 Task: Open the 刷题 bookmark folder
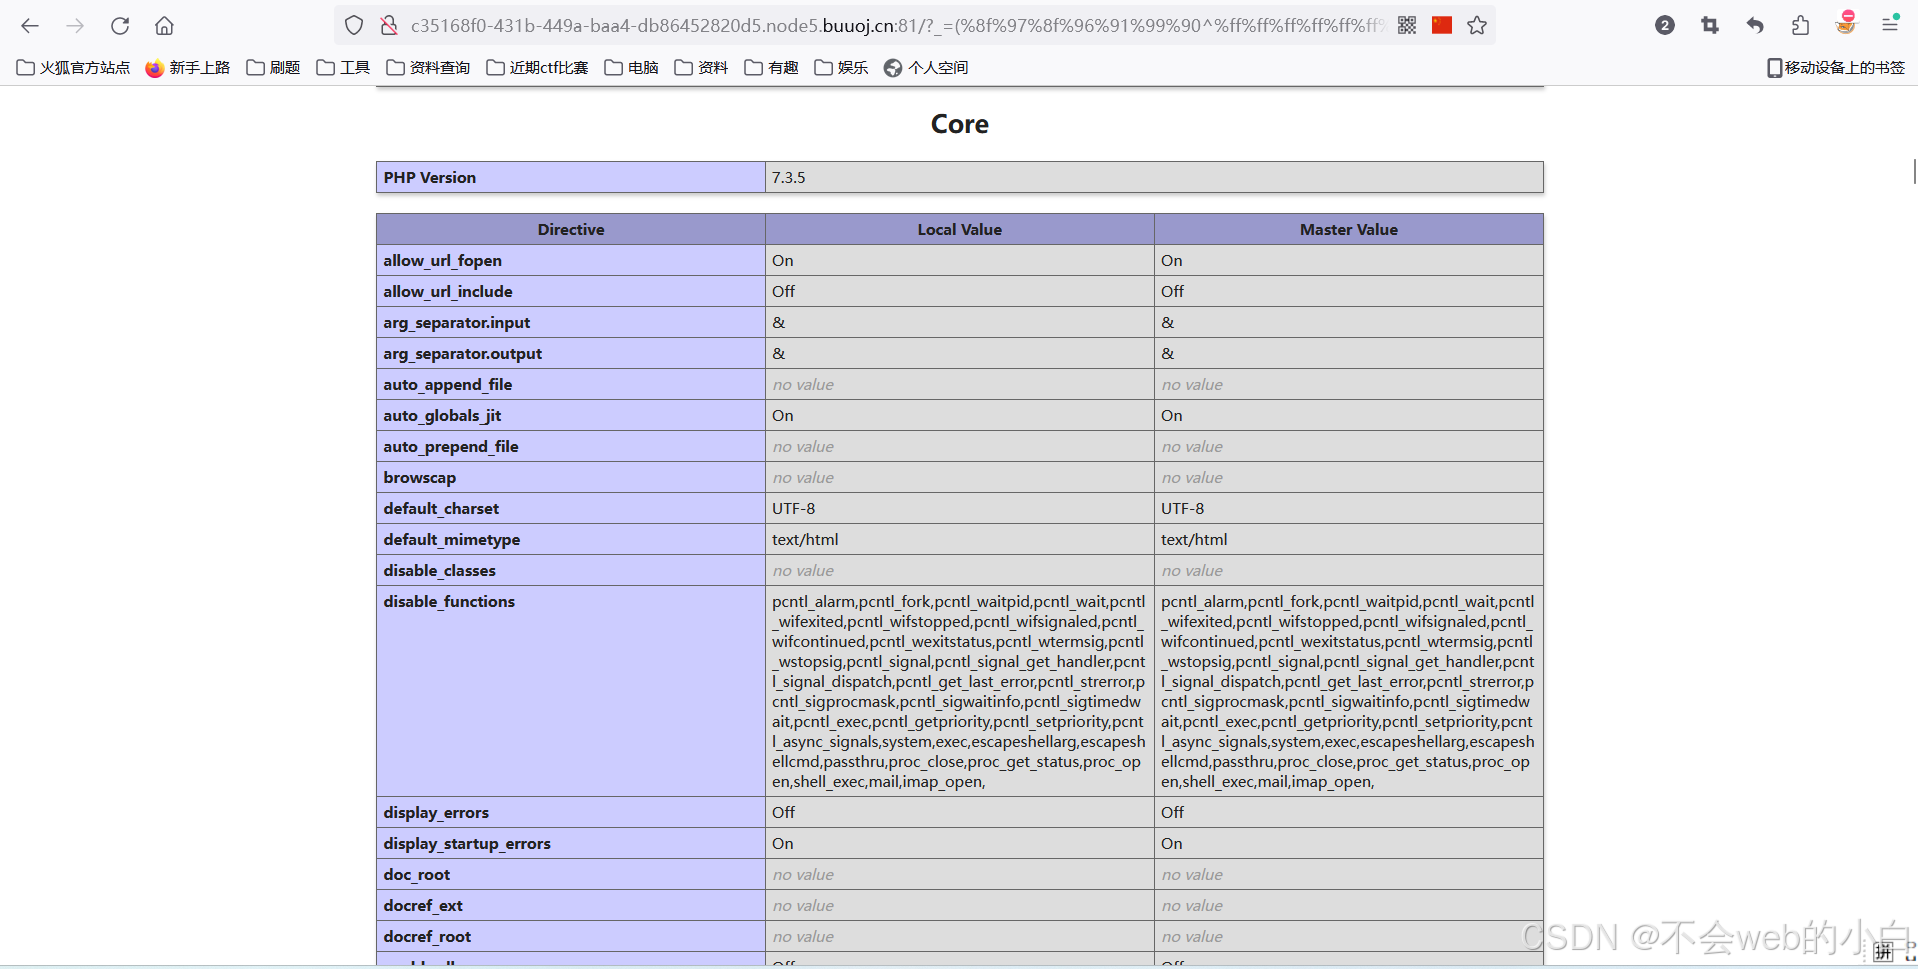273,68
